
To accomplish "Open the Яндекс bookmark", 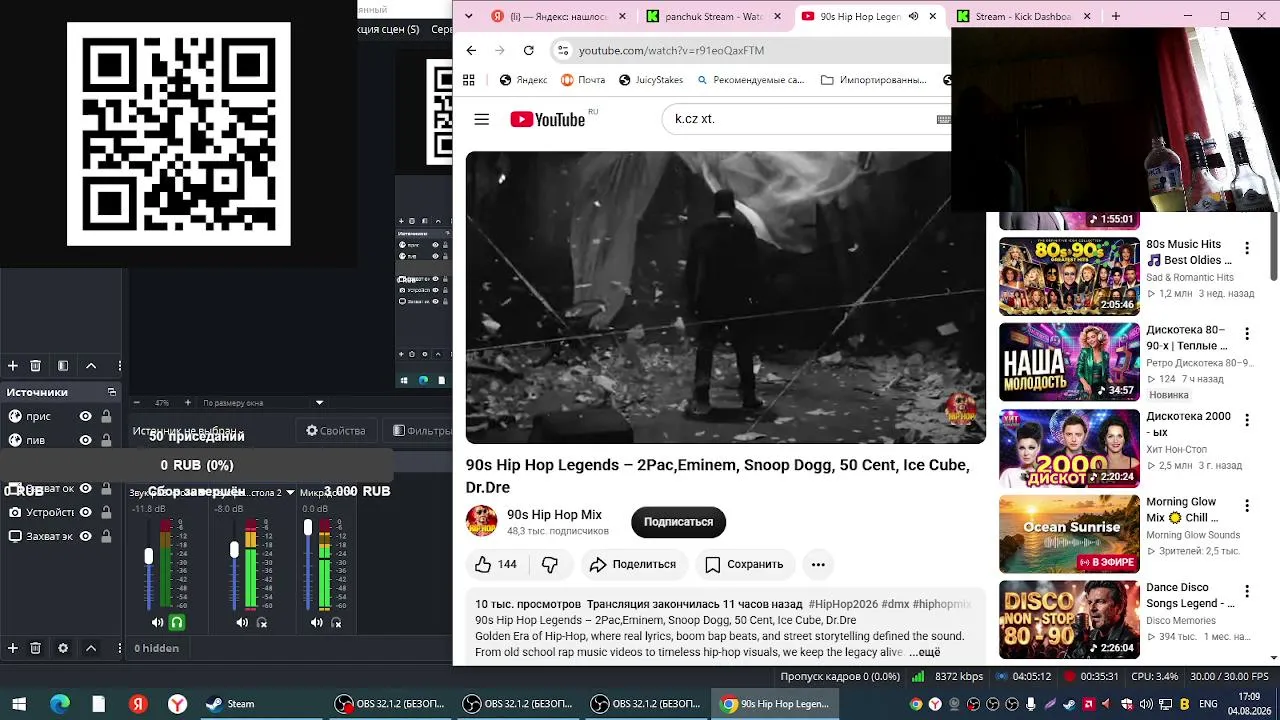I will (x=523, y=80).
